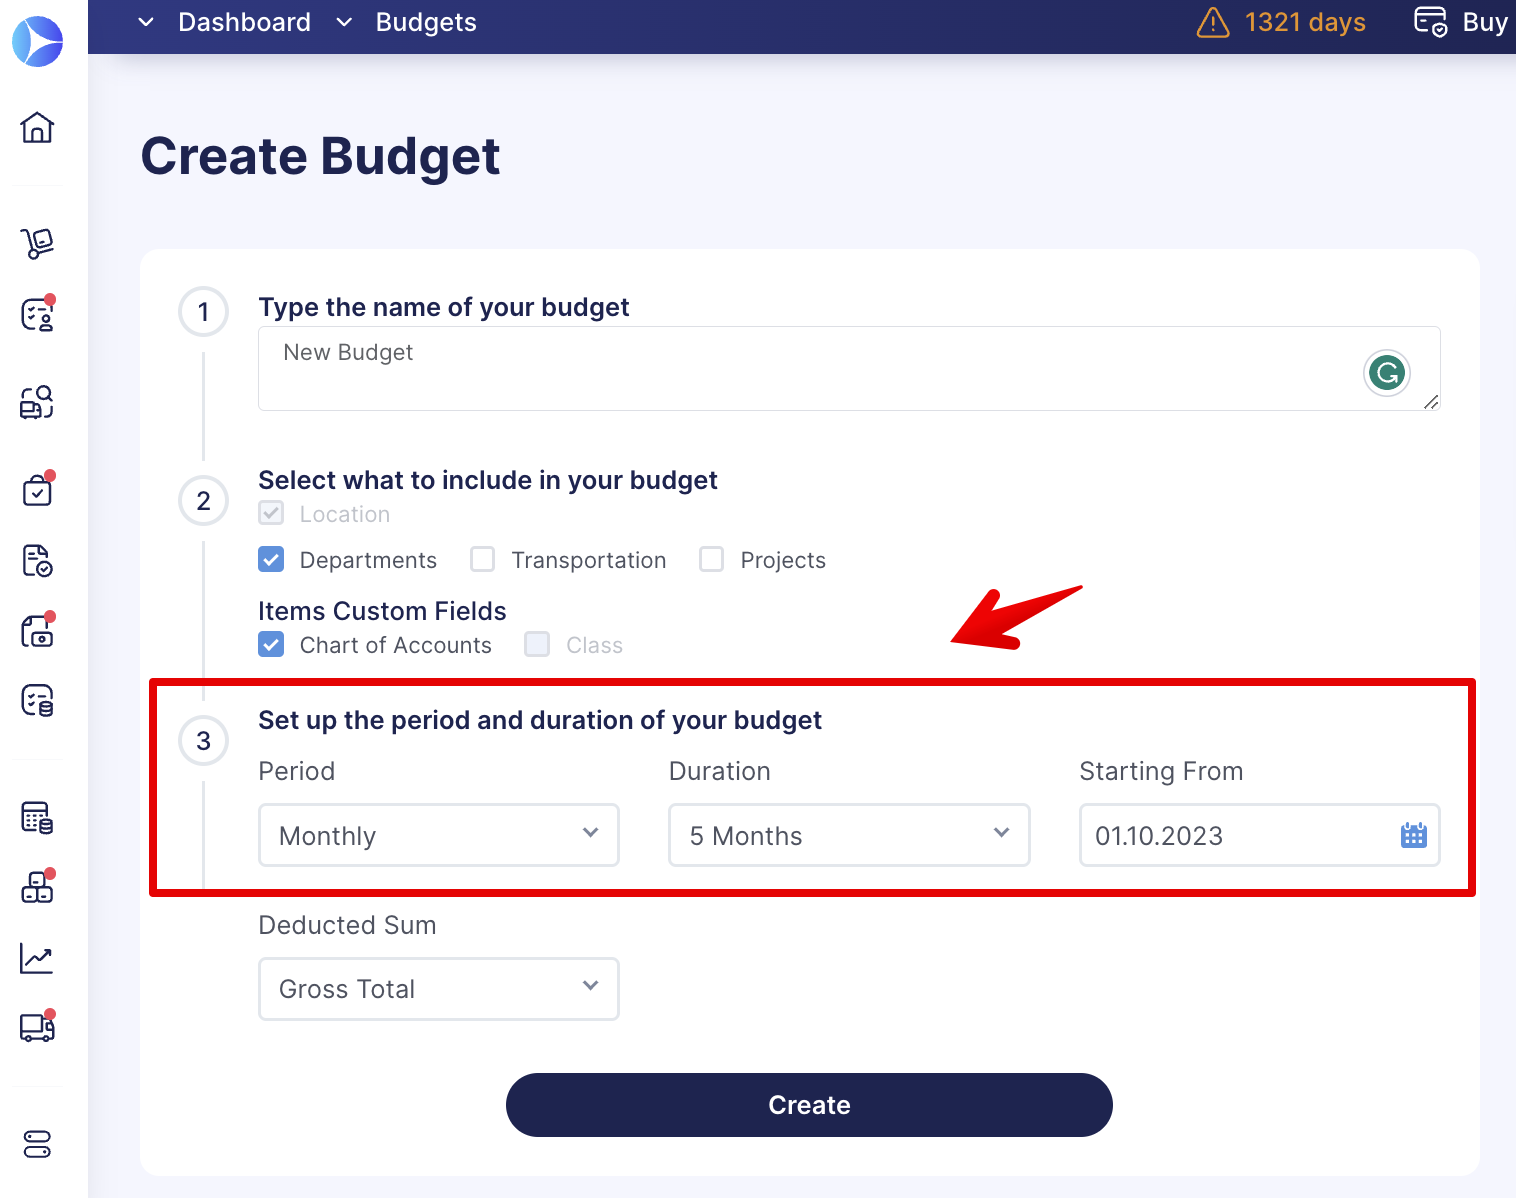This screenshot has width=1516, height=1198.
Task: Click the New Budget name field
Action: tap(849, 368)
